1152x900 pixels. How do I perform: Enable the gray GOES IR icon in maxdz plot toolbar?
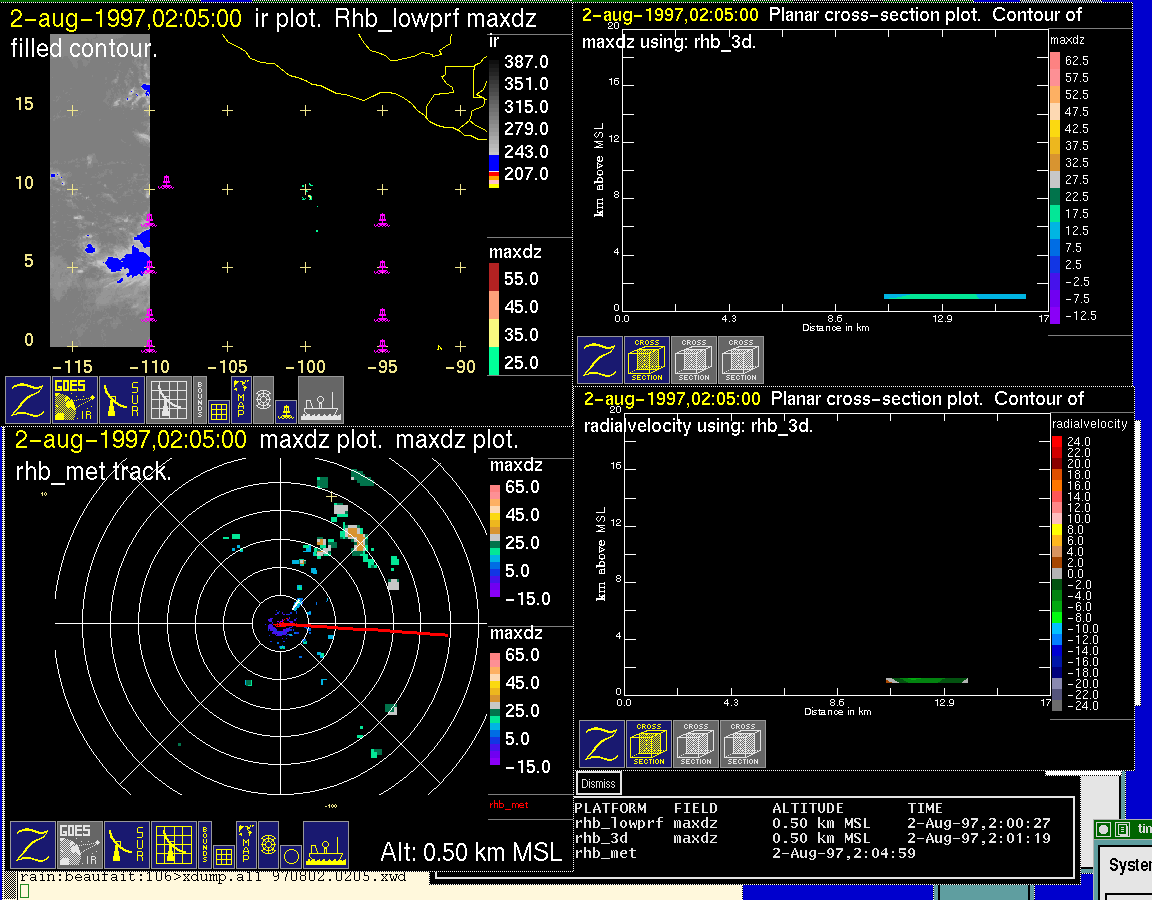point(80,845)
